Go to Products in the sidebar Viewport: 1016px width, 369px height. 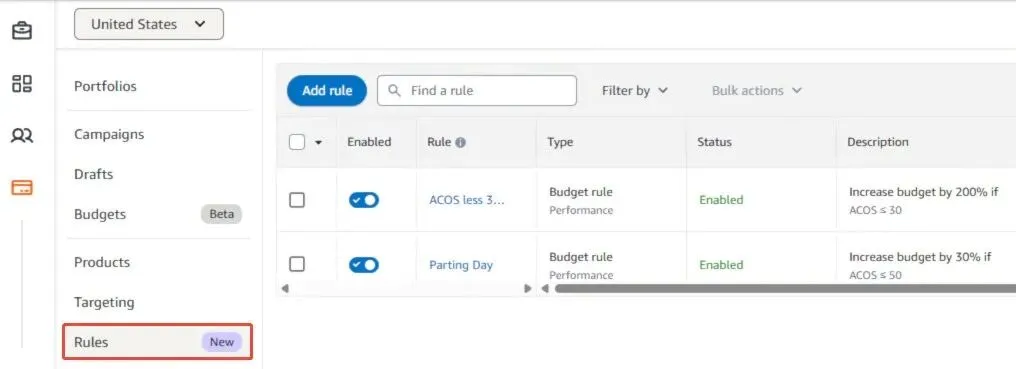coord(102,262)
